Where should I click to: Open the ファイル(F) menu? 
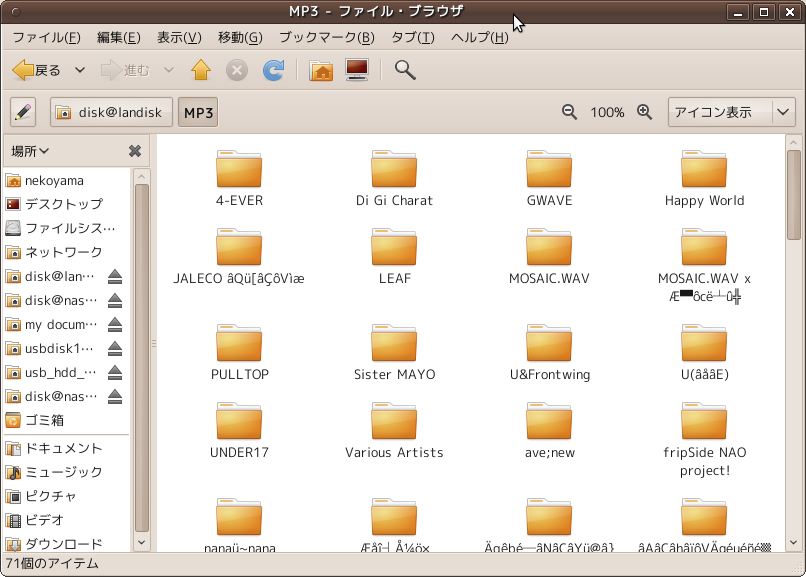(x=46, y=38)
